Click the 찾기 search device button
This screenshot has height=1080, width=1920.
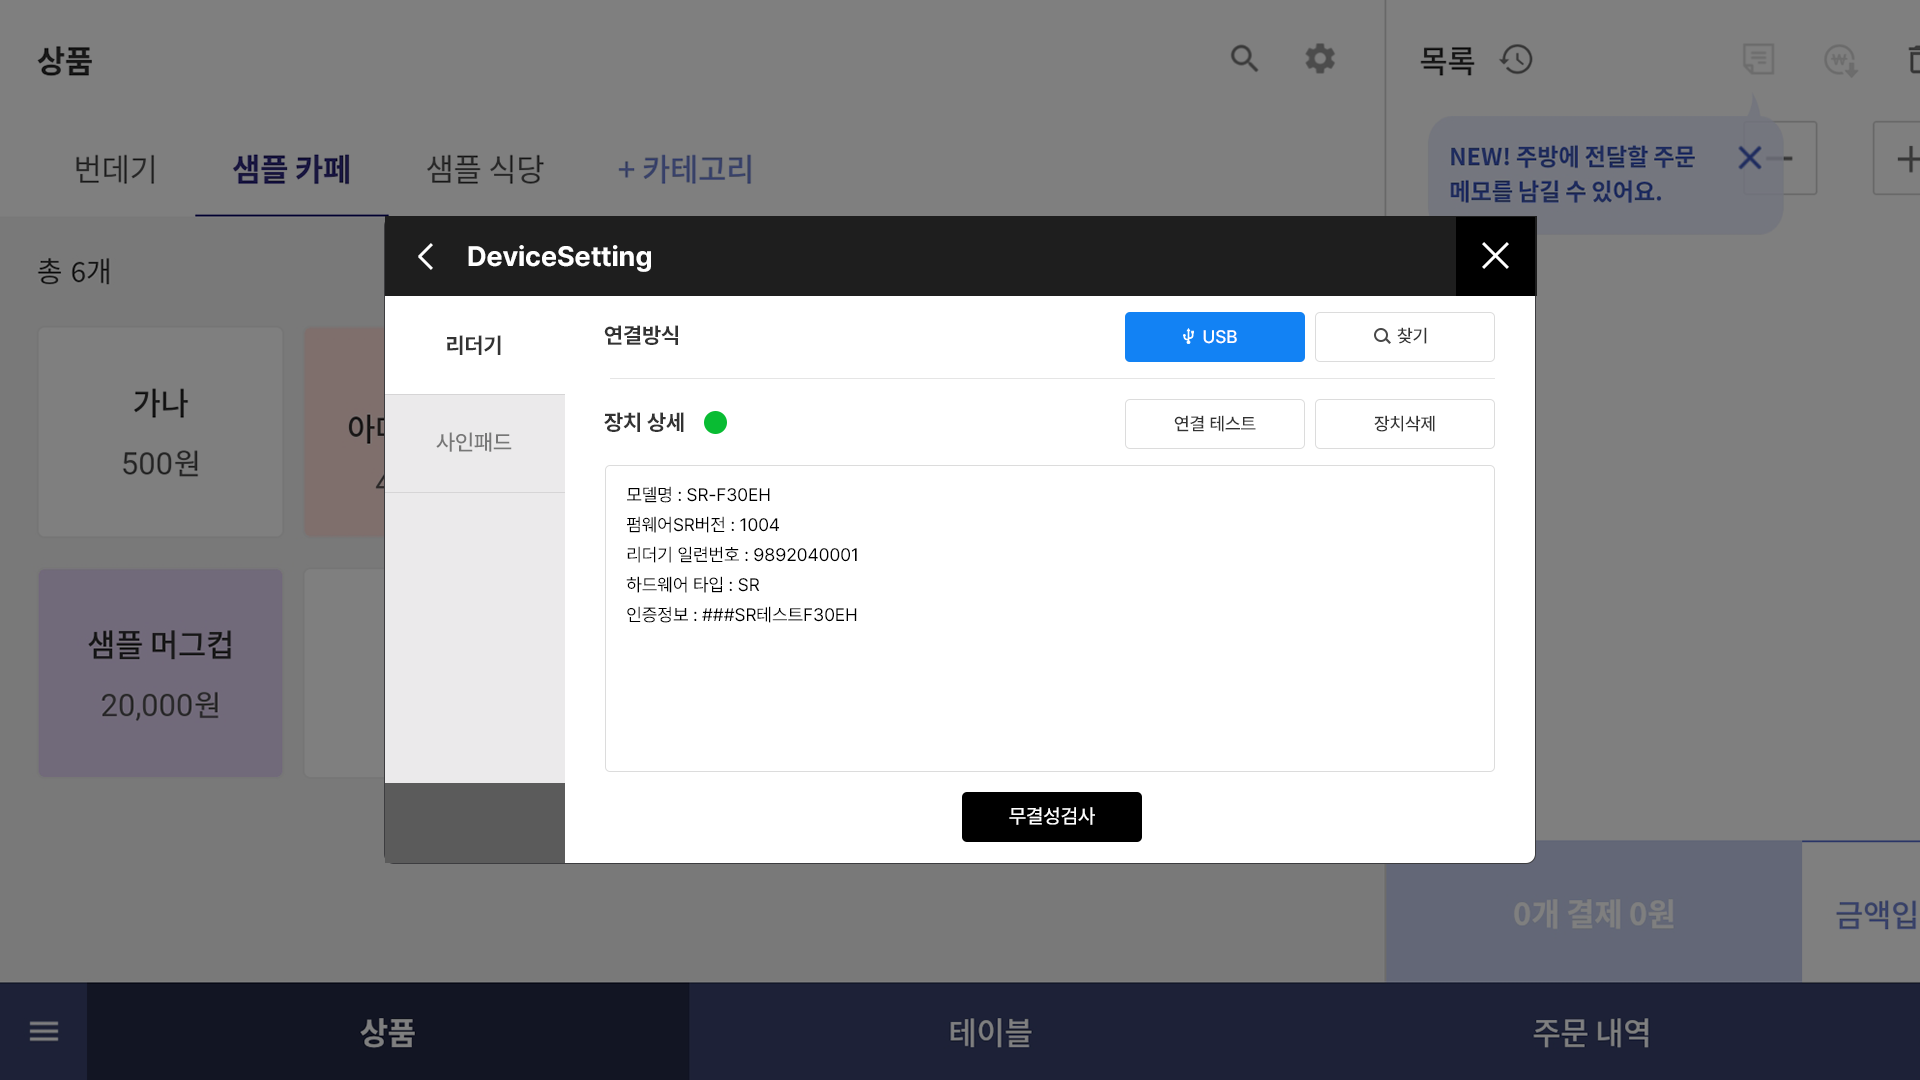[1404, 337]
